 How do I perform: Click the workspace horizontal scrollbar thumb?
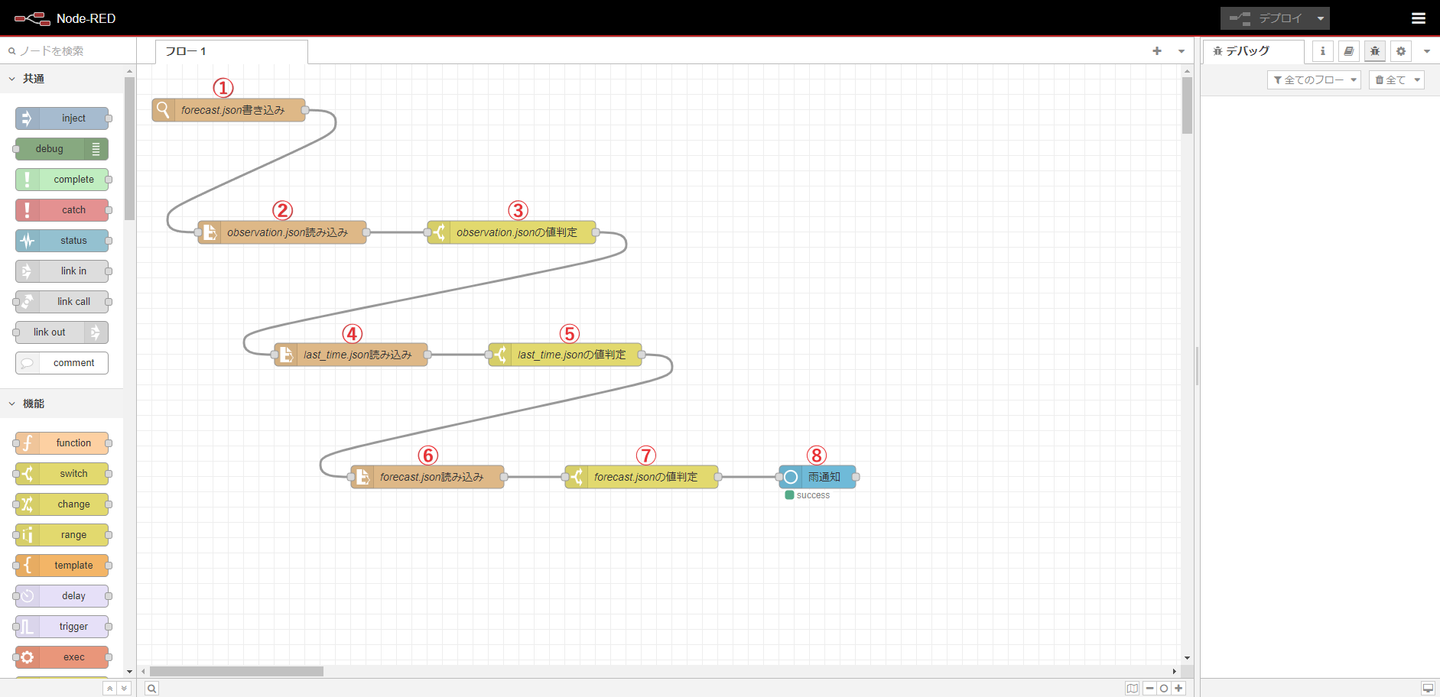236,671
